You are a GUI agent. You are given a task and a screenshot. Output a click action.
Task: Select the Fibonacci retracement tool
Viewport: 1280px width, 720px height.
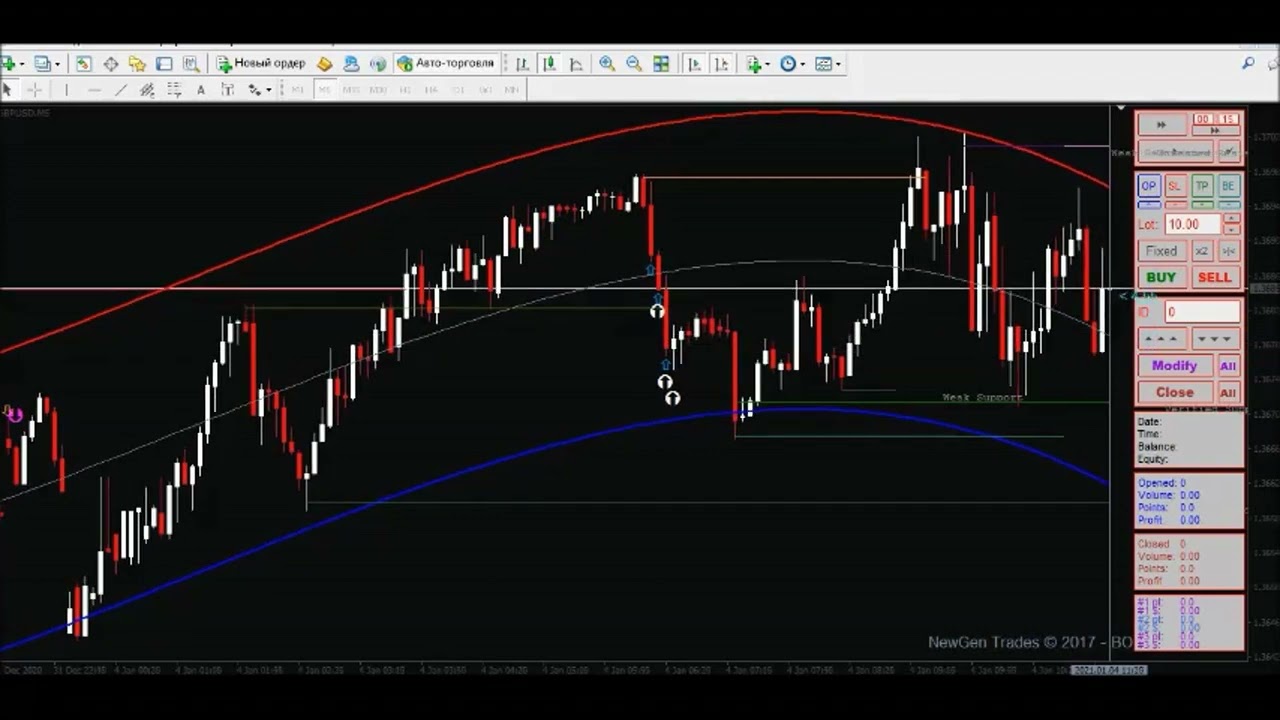click(174, 90)
